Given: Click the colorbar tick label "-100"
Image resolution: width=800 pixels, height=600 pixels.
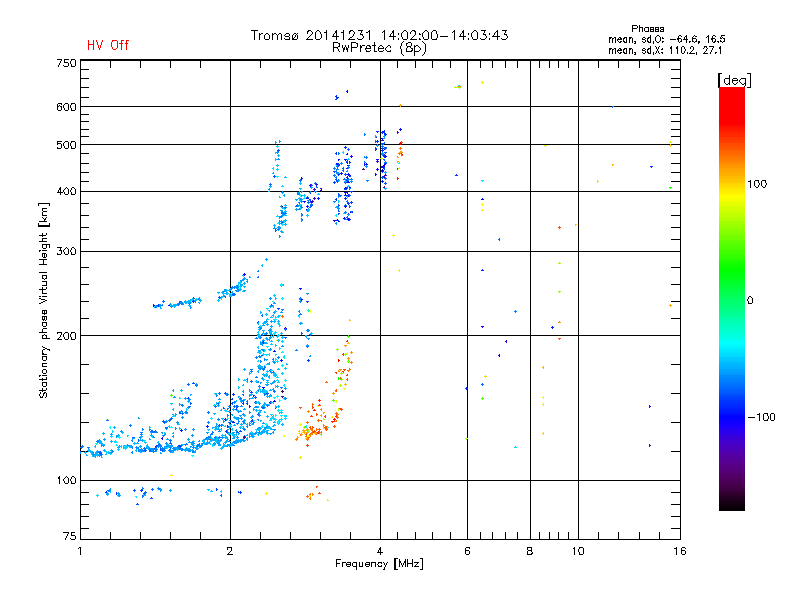Looking at the screenshot, I should click(x=761, y=417).
